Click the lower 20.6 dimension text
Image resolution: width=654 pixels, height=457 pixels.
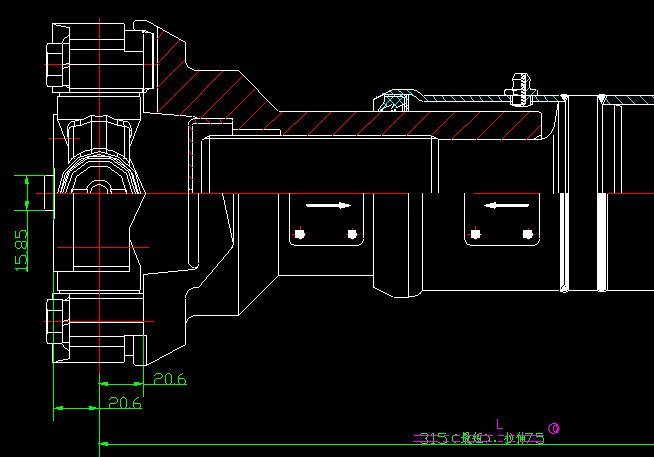coord(124,403)
